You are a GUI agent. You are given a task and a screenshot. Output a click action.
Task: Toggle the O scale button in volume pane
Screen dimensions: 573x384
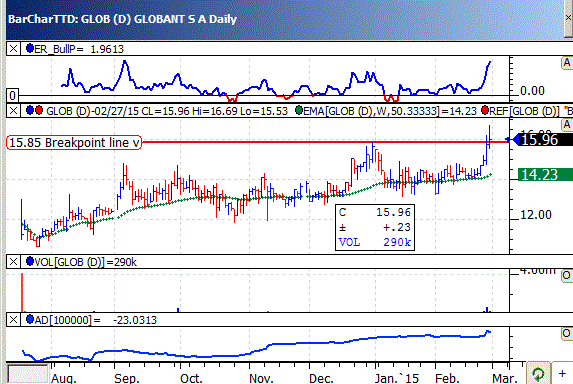567,275
